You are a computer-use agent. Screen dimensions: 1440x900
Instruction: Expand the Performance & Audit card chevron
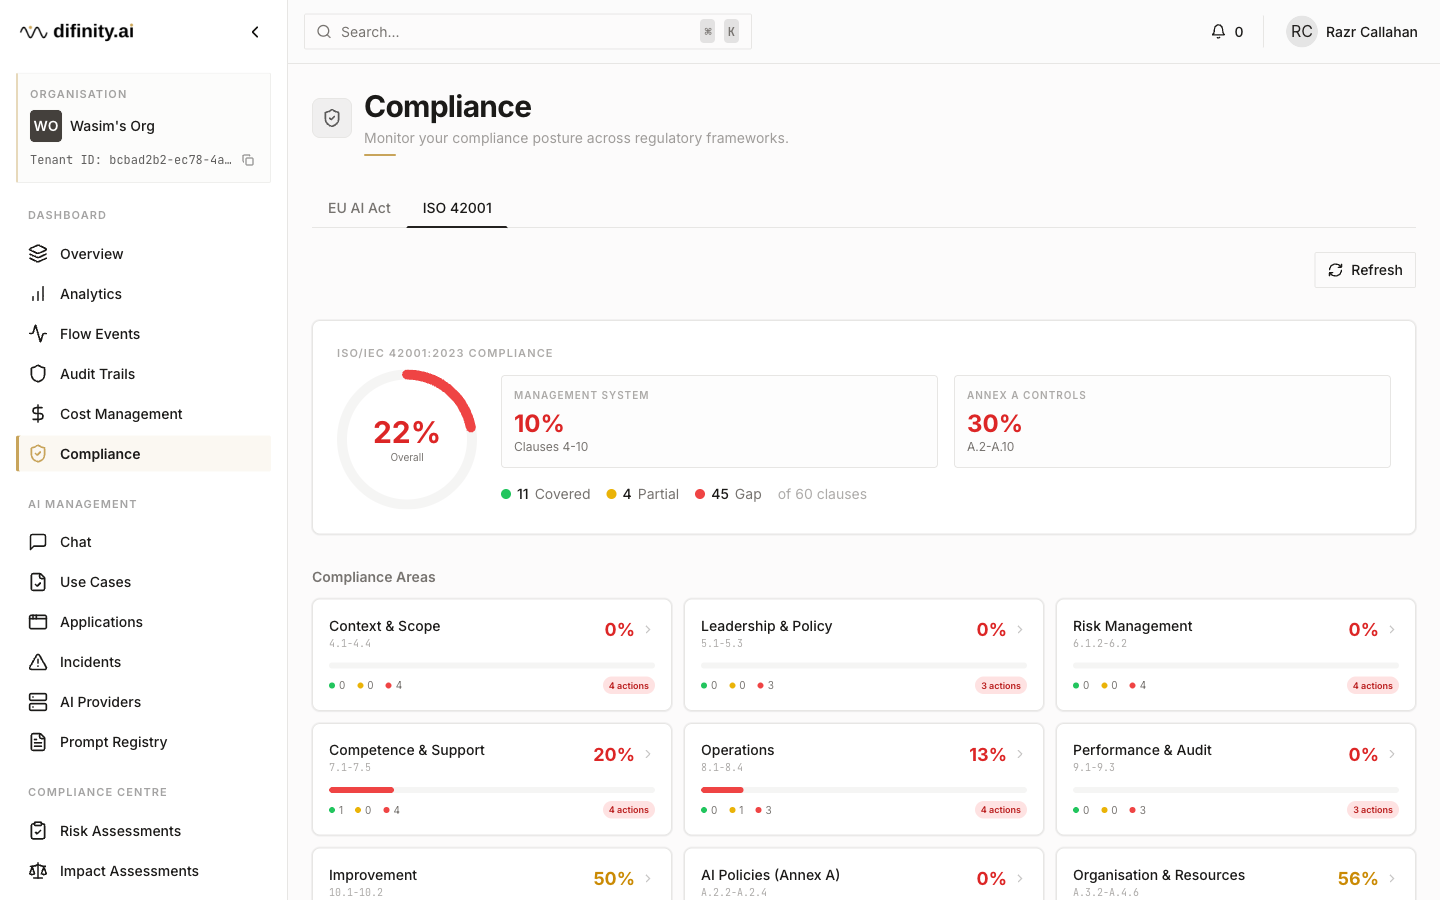click(1392, 755)
